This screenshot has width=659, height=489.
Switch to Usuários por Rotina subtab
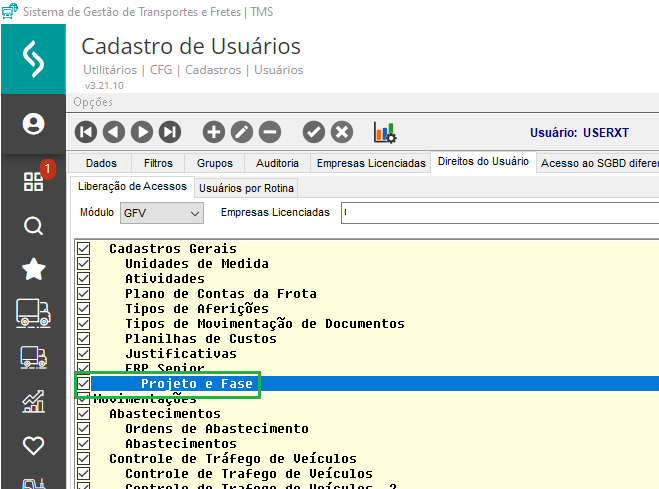coord(246,188)
